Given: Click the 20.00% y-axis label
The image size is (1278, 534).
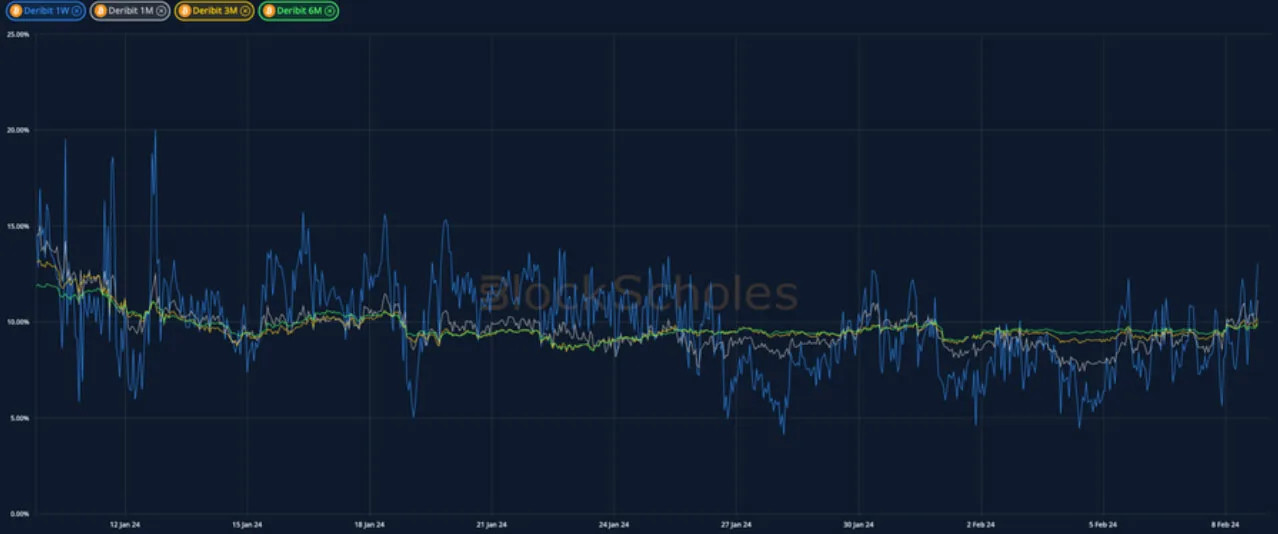Looking at the screenshot, I should coord(18,130).
